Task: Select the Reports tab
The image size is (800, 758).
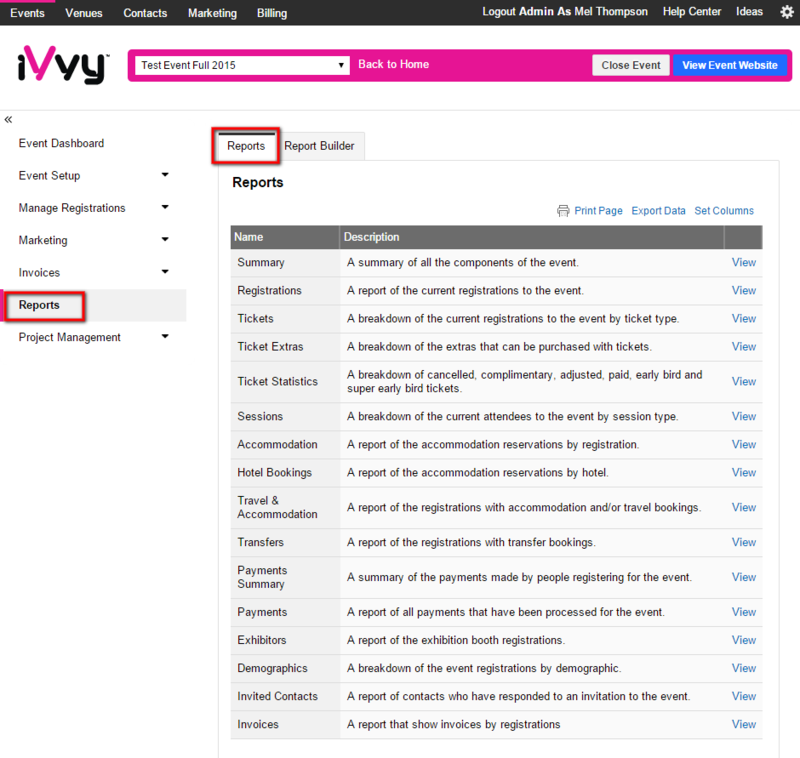Action: click(x=246, y=146)
